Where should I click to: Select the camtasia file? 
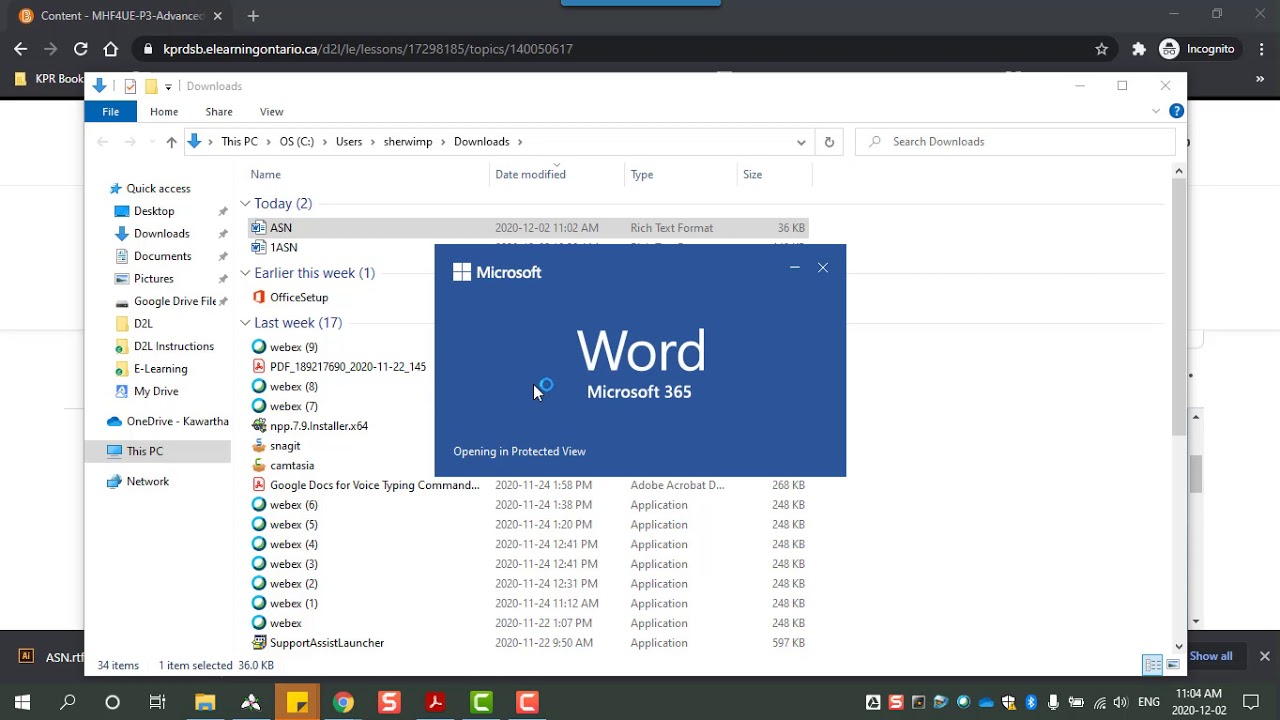coord(292,466)
